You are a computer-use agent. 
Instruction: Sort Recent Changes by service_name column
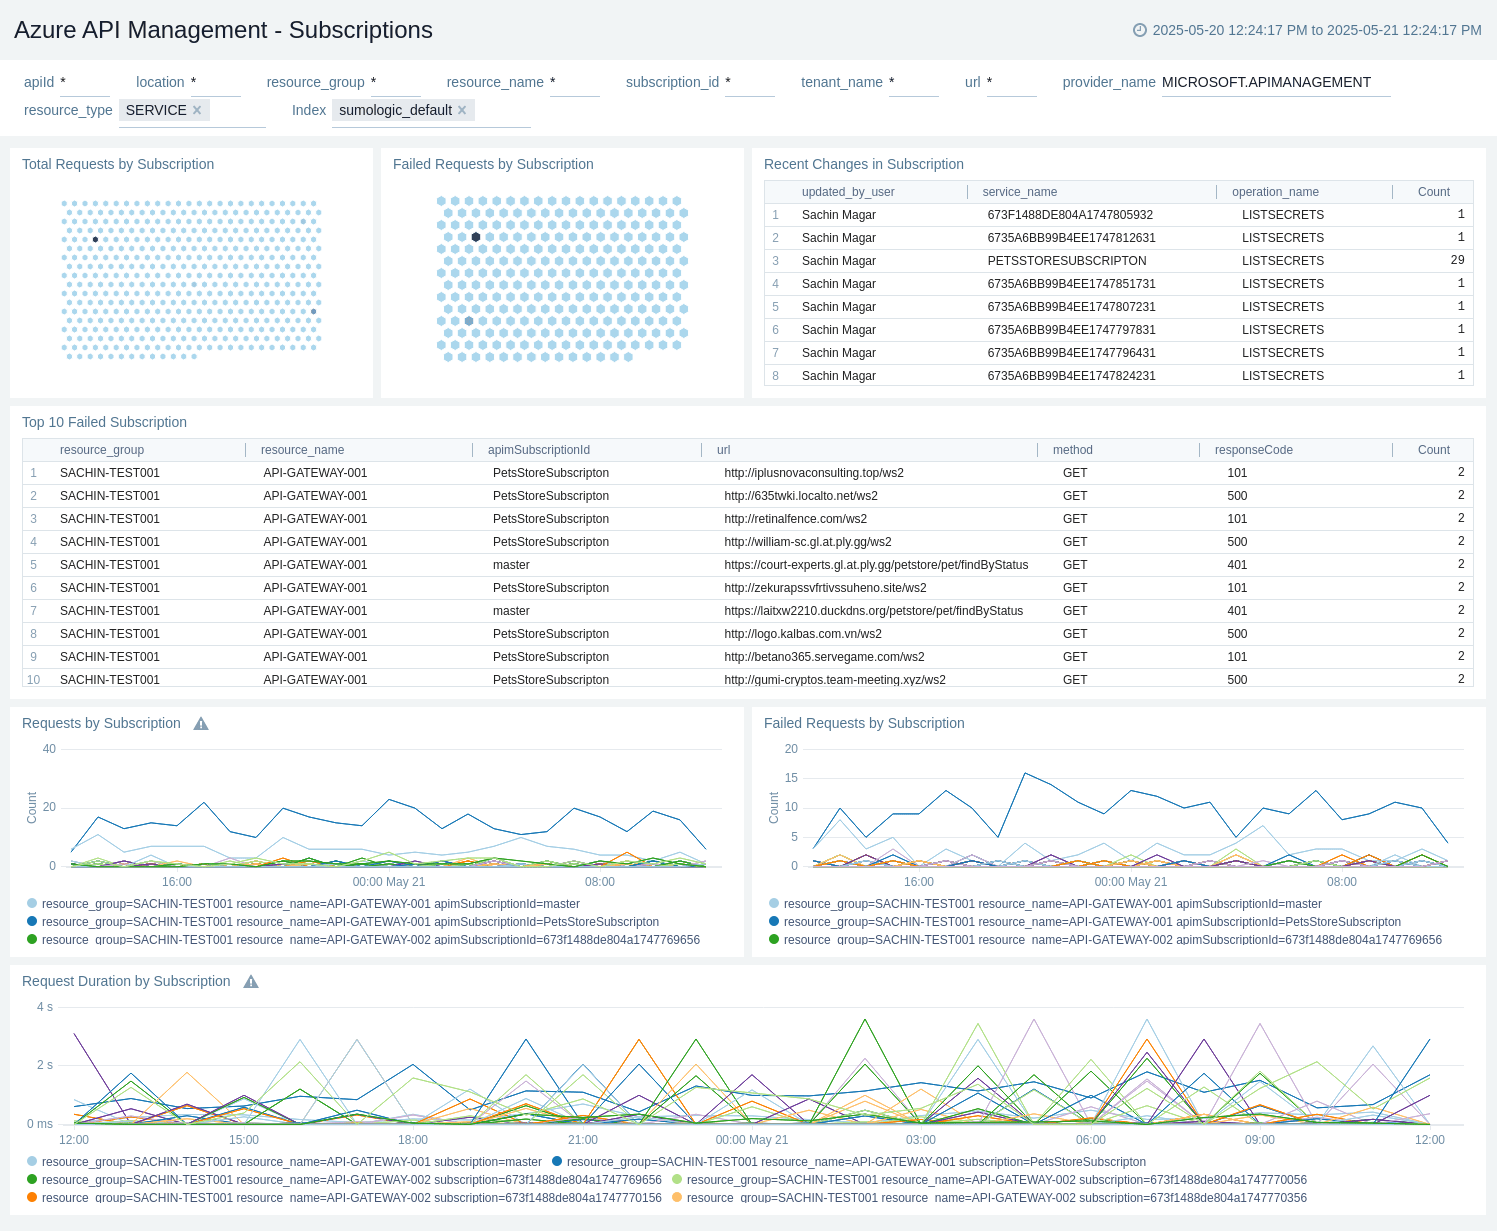[1020, 192]
